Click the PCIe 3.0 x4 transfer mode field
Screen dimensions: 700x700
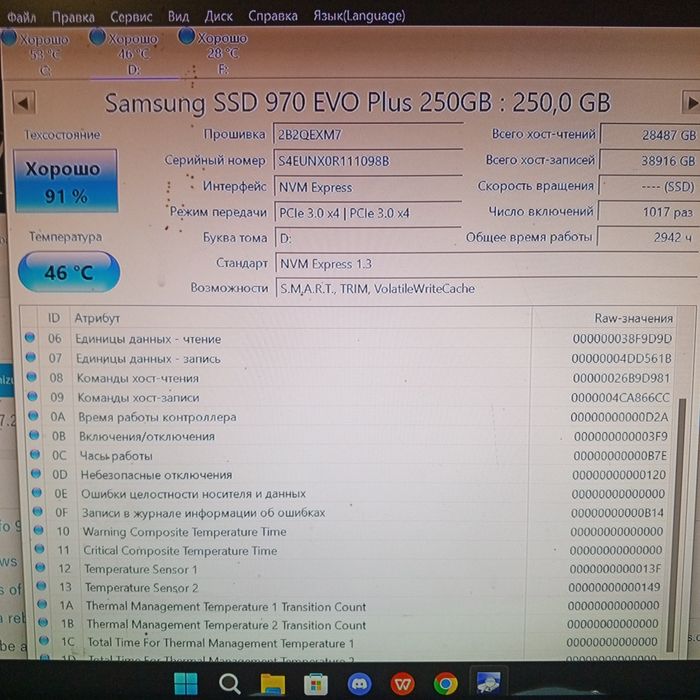click(368, 213)
